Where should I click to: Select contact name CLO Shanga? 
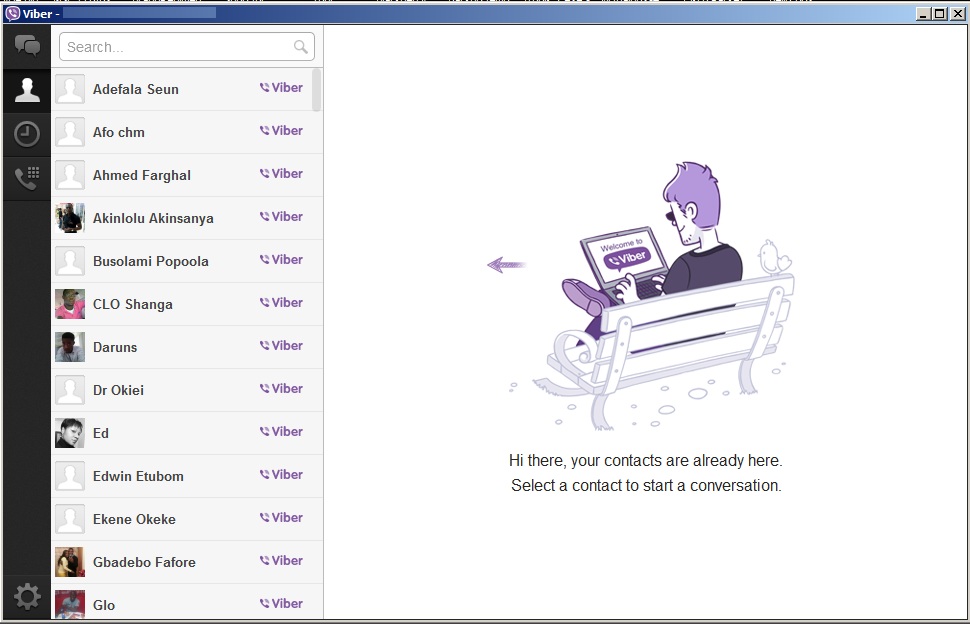click(132, 304)
